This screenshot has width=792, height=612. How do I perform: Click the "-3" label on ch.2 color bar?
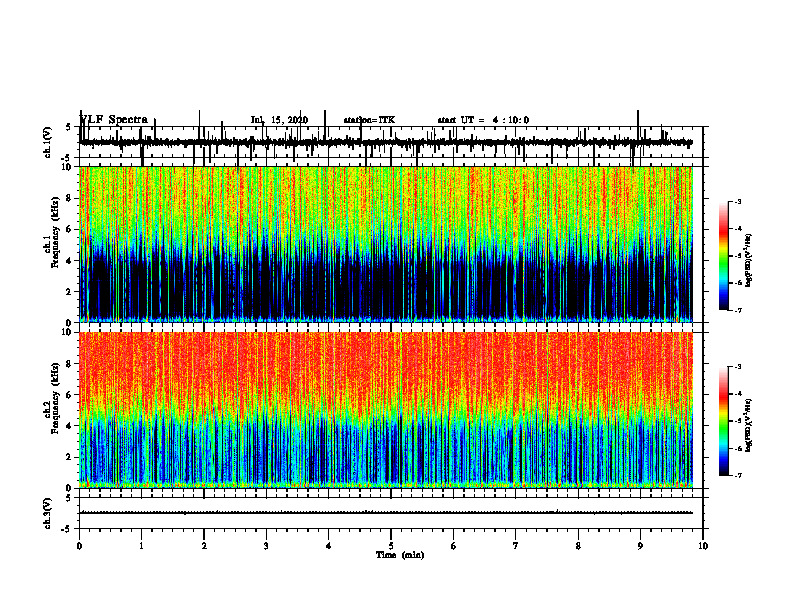[737, 367]
